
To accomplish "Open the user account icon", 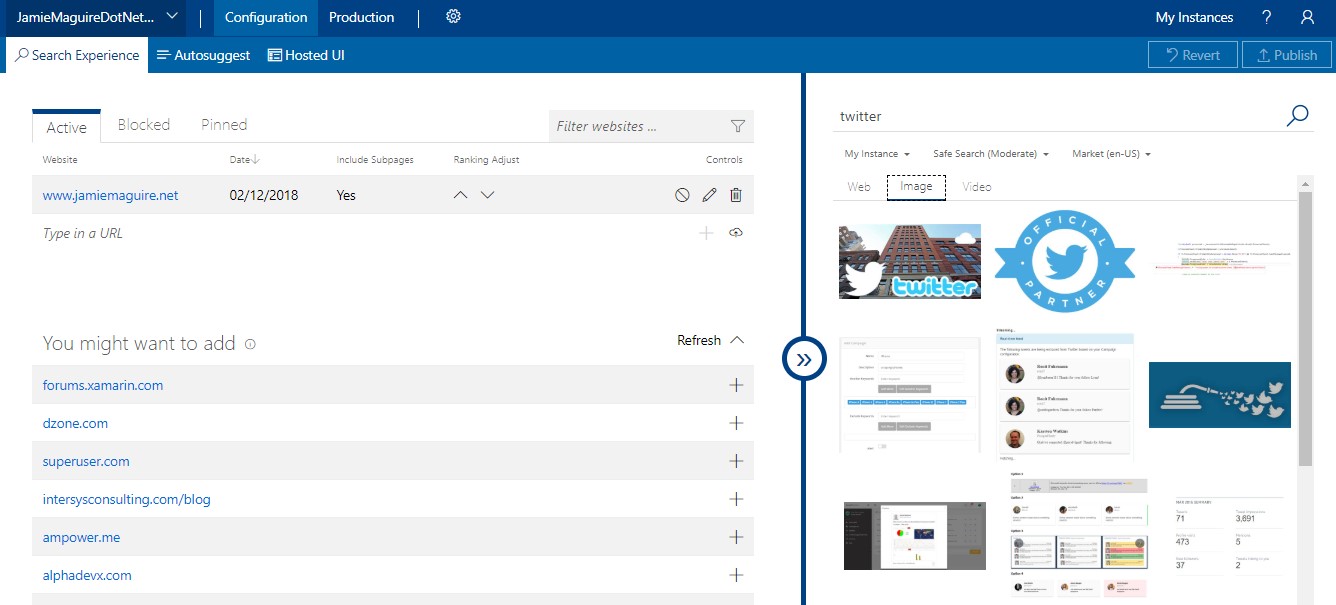I will (x=1307, y=17).
